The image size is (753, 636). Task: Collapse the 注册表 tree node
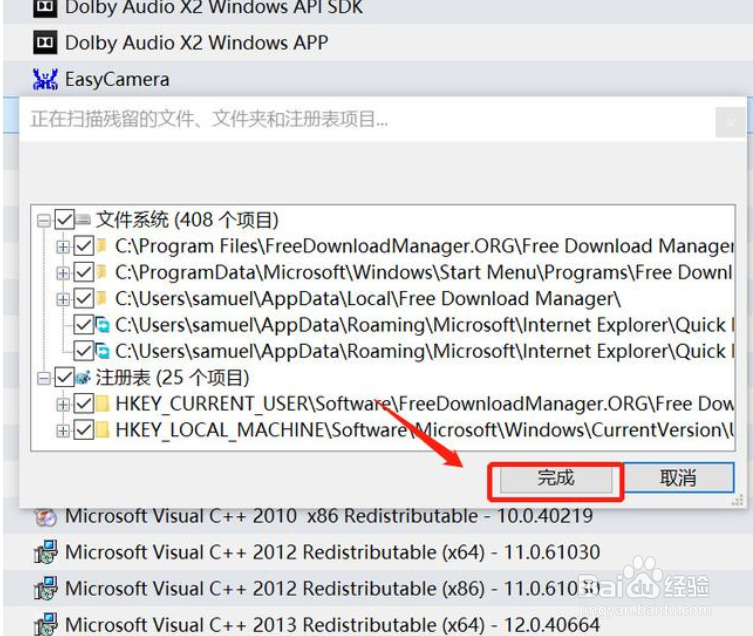pyautogui.click(x=44, y=379)
